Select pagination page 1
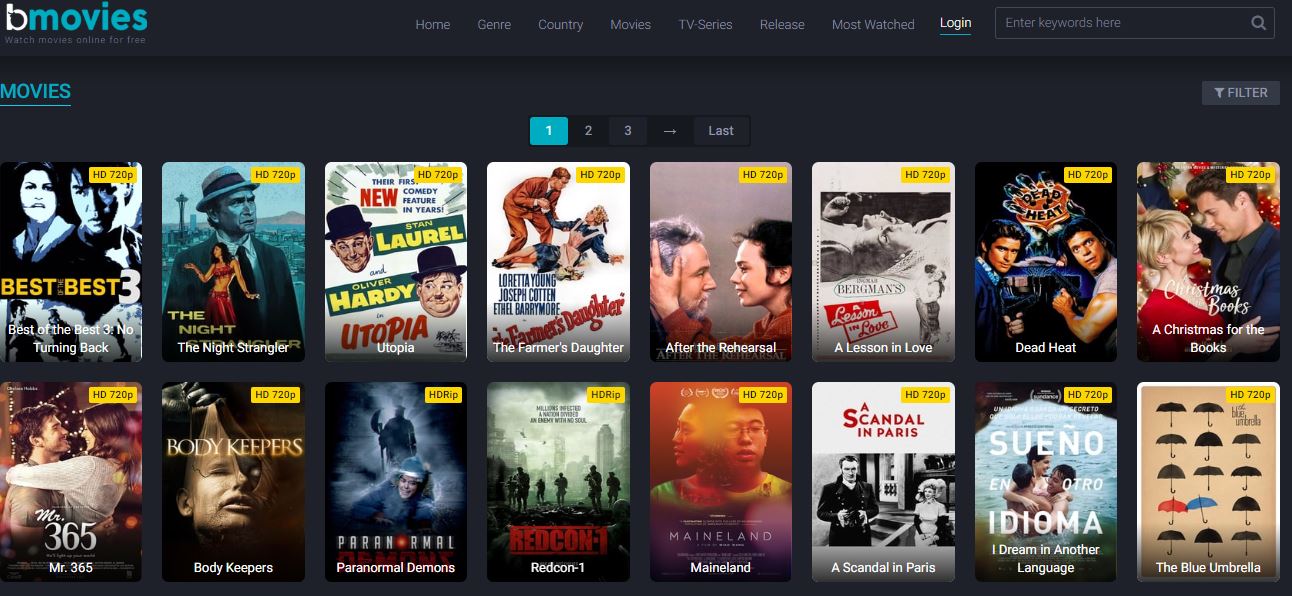This screenshot has height=596, width=1292. pos(549,131)
